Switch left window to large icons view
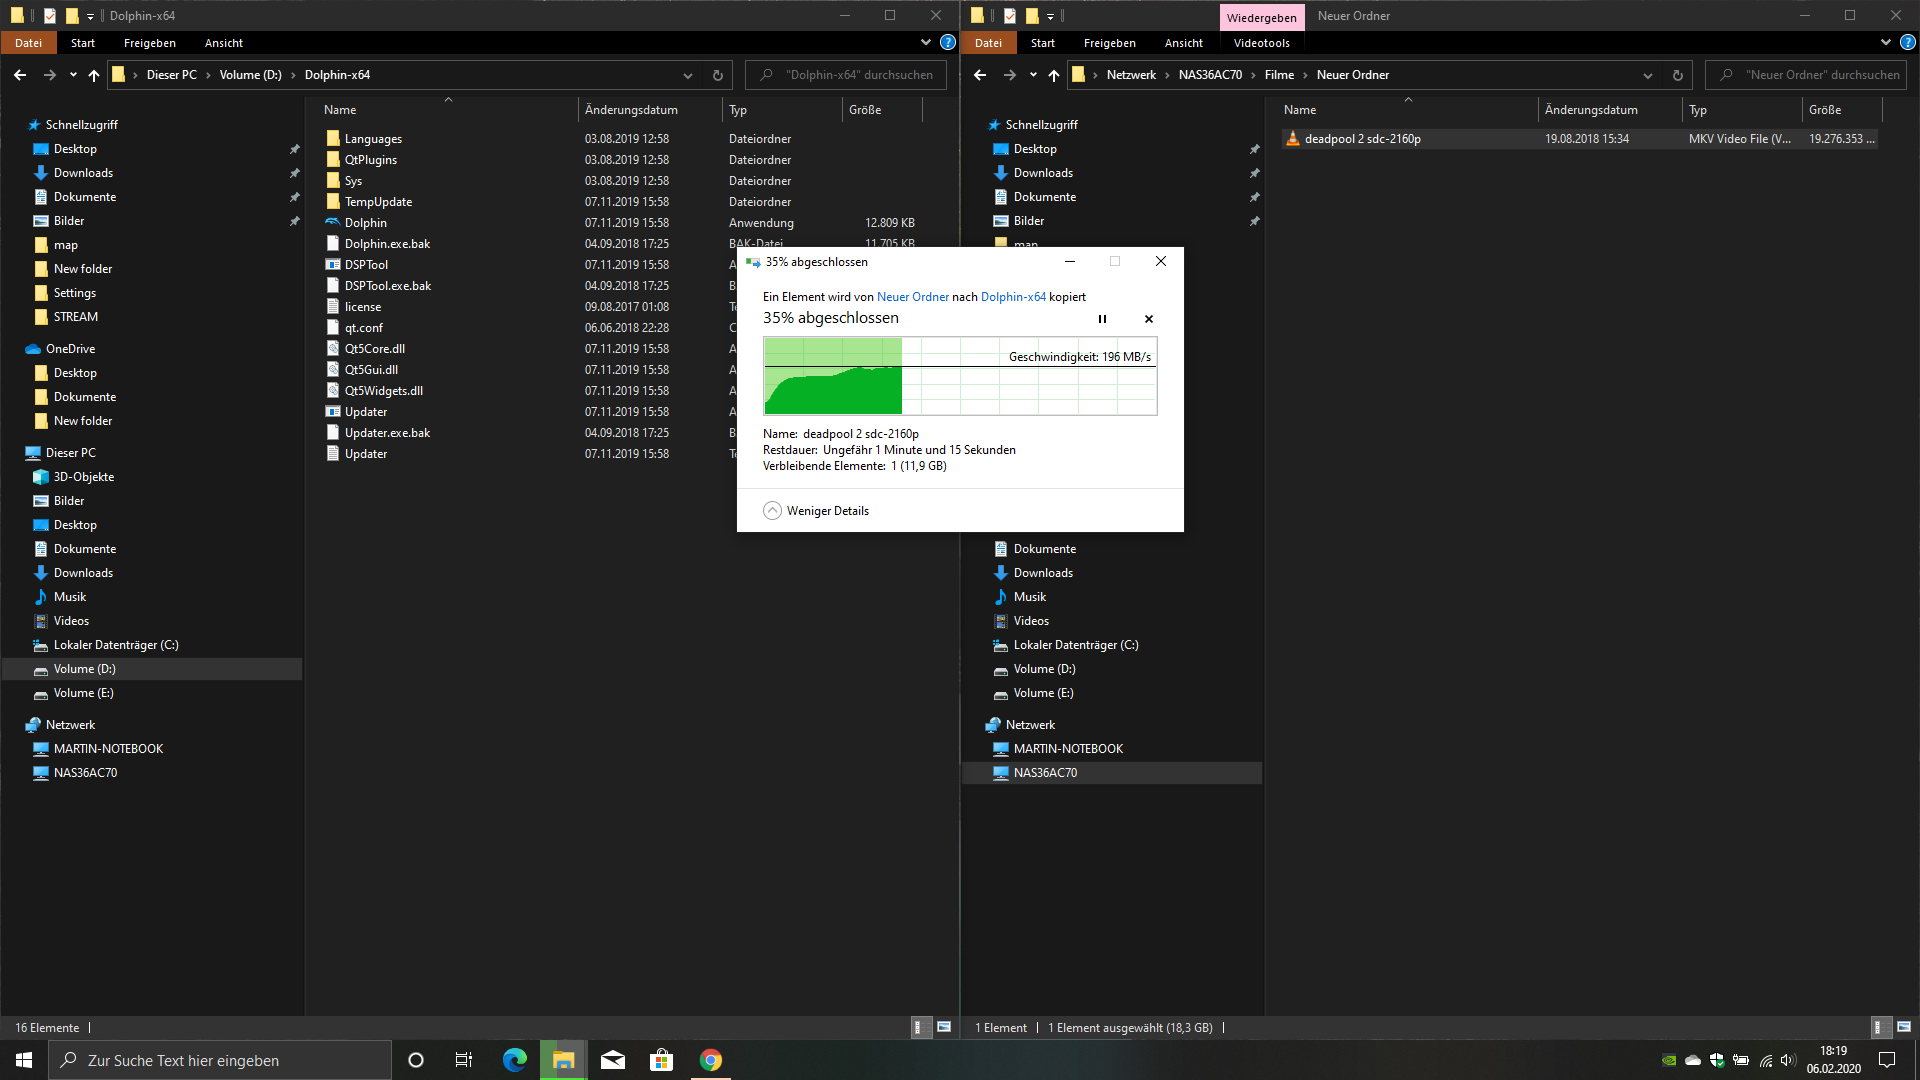This screenshot has width=1920, height=1080. pyautogui.click(x=943, y=1027)
